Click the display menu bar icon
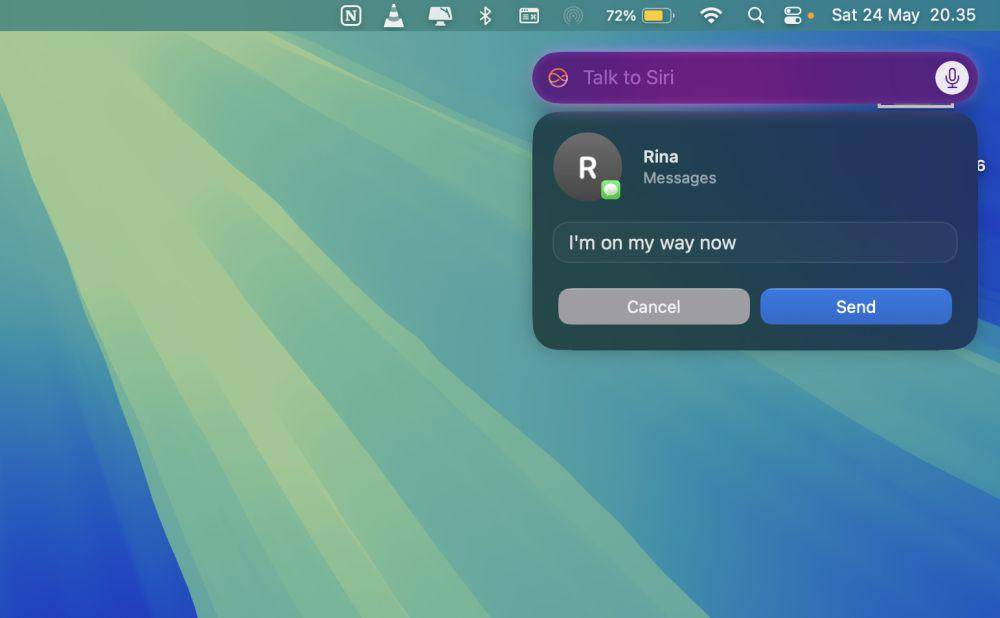The image size is (1000, 618). tap(440, 15)
